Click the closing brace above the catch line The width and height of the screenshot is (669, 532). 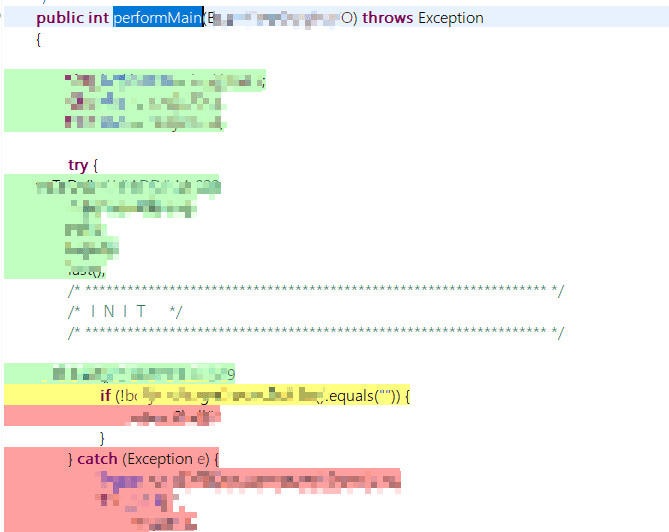tap(102, 438)
